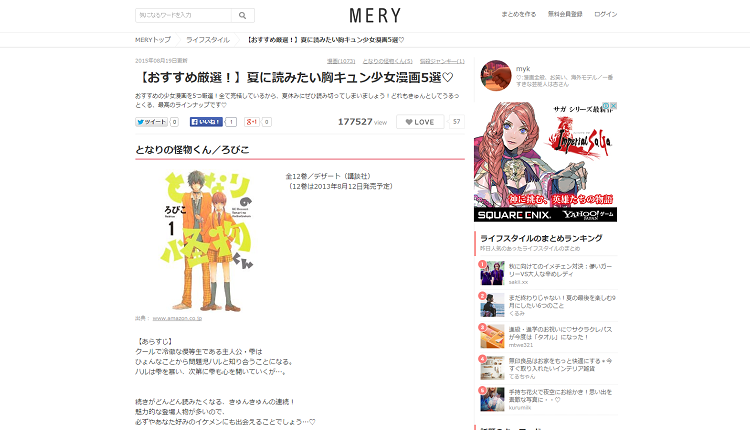
Task: Click the article title 夏に読みたい胸キュン少女漫画5選
Action: 295,77
